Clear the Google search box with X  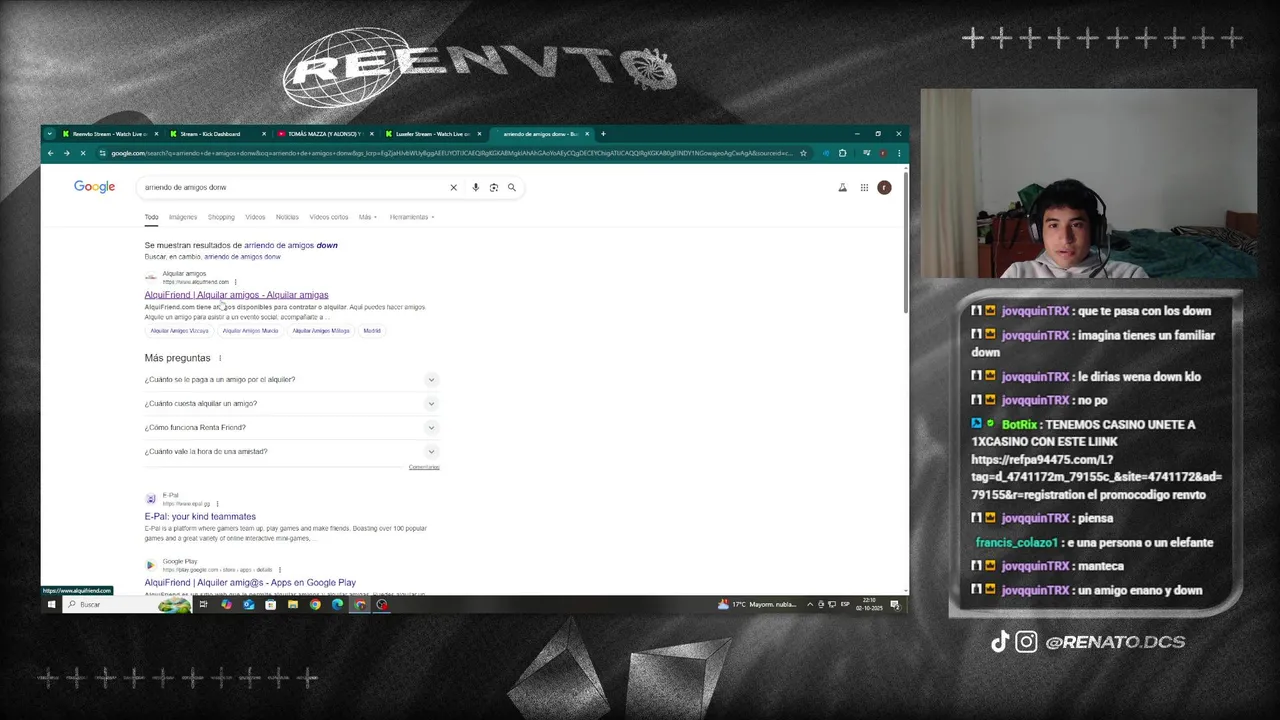click(453, 187)
